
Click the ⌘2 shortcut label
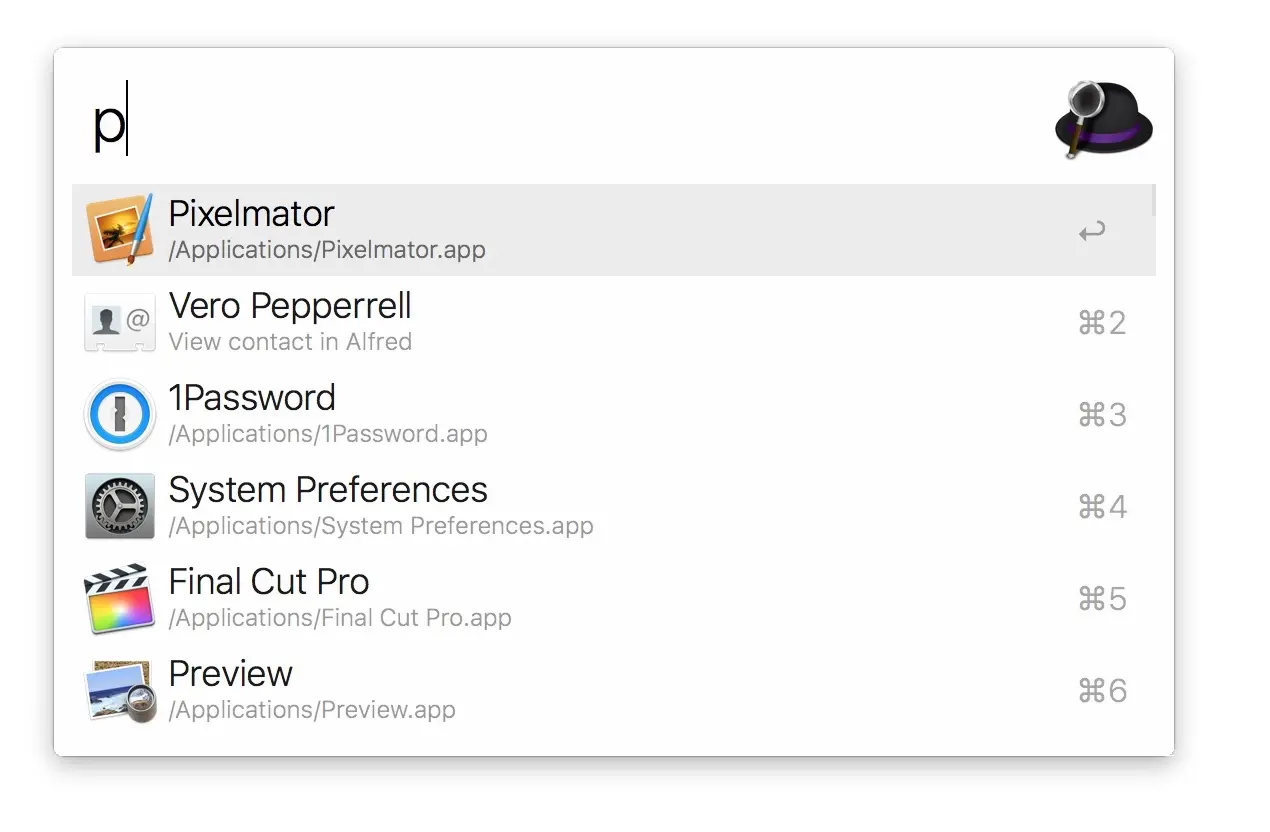click(x=1102, y=323)
